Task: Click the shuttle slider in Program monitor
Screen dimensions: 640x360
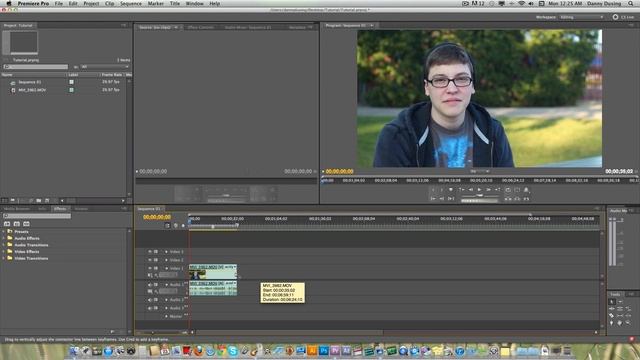Action: (x=480, y=196)
